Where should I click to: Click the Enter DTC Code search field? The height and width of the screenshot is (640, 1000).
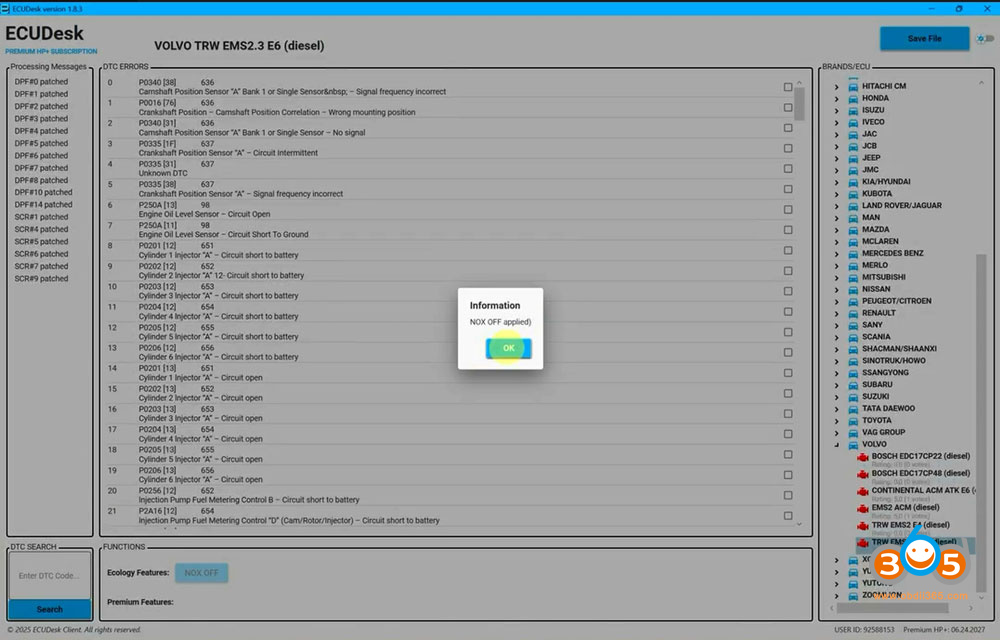coord(49,575)
